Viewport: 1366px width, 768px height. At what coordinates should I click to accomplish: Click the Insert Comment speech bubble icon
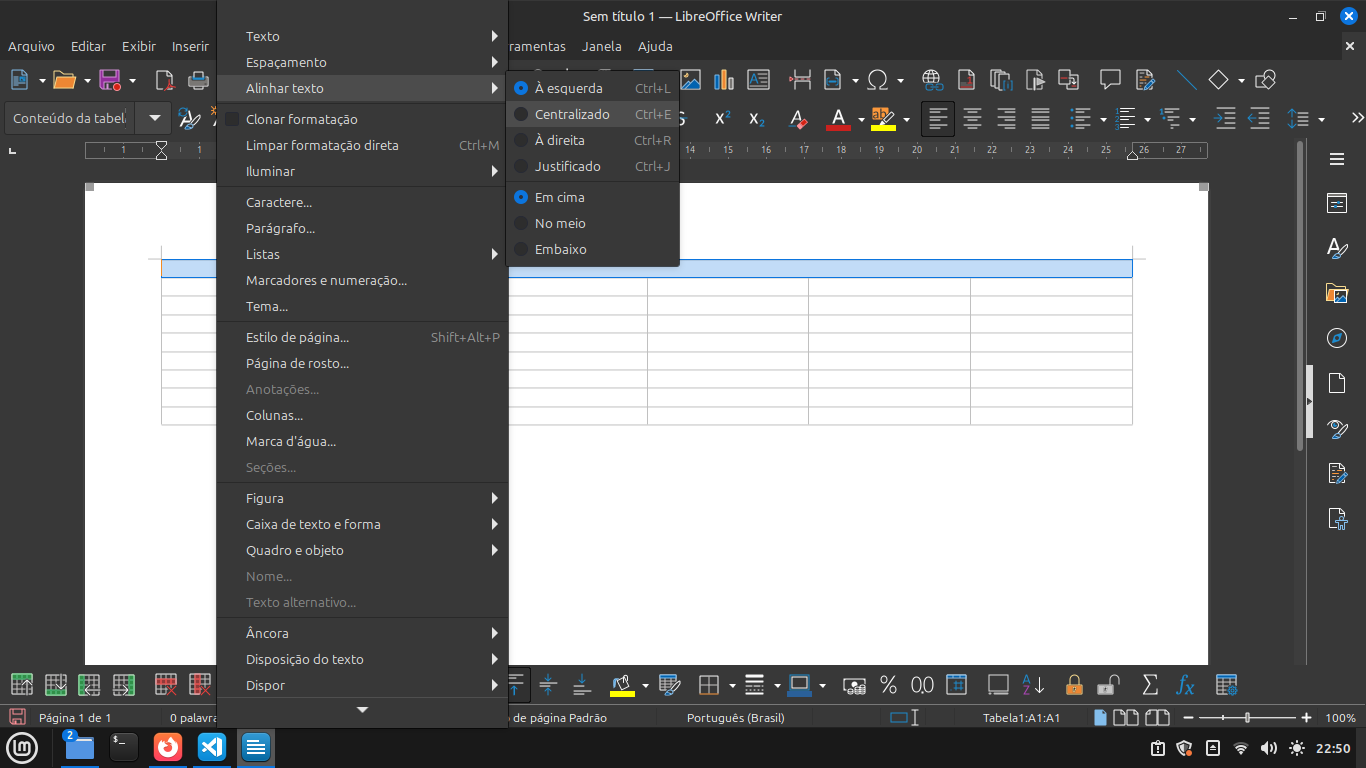click(1110, 80)
